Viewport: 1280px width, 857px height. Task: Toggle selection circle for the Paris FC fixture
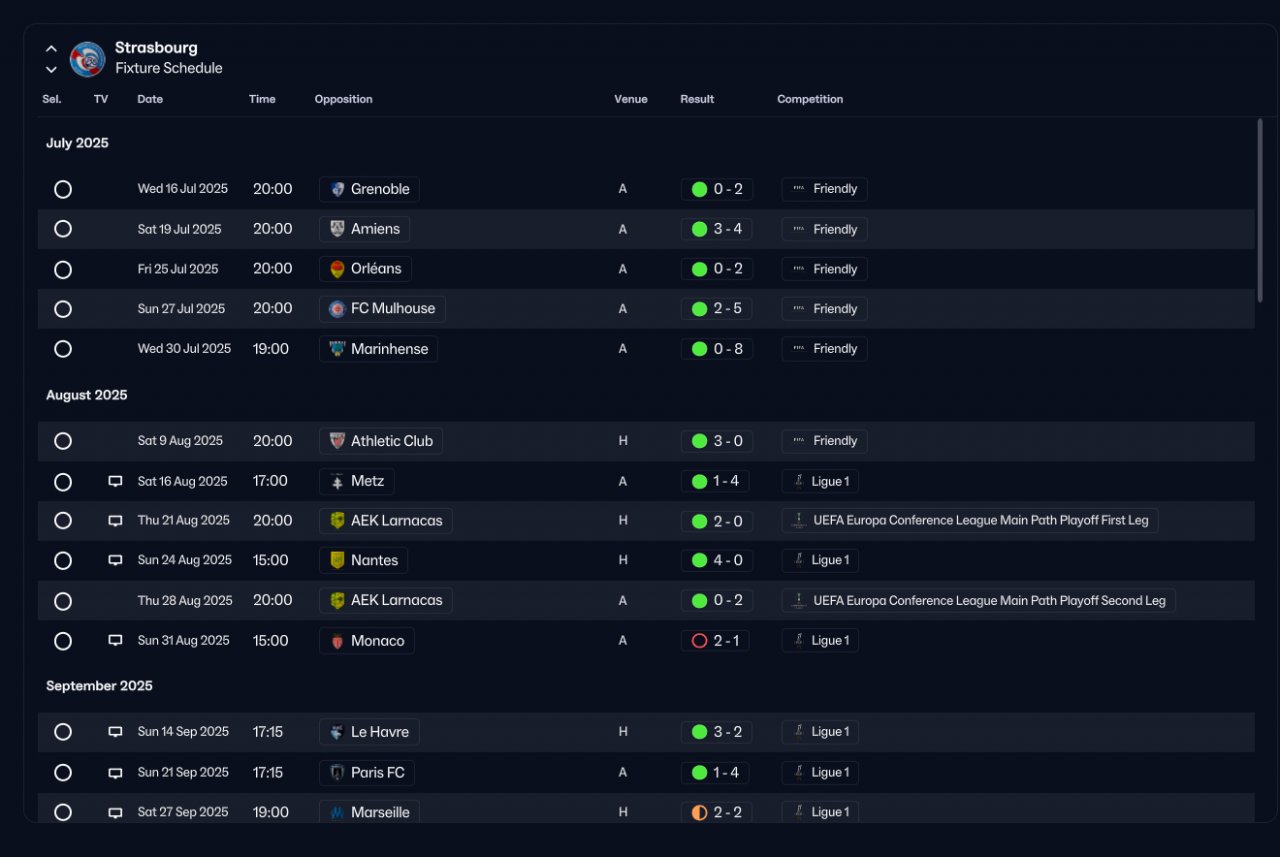(x=63, y=772)
